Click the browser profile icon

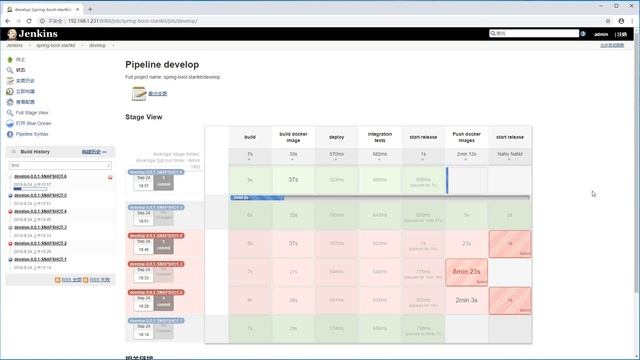(x=621, y=21)
